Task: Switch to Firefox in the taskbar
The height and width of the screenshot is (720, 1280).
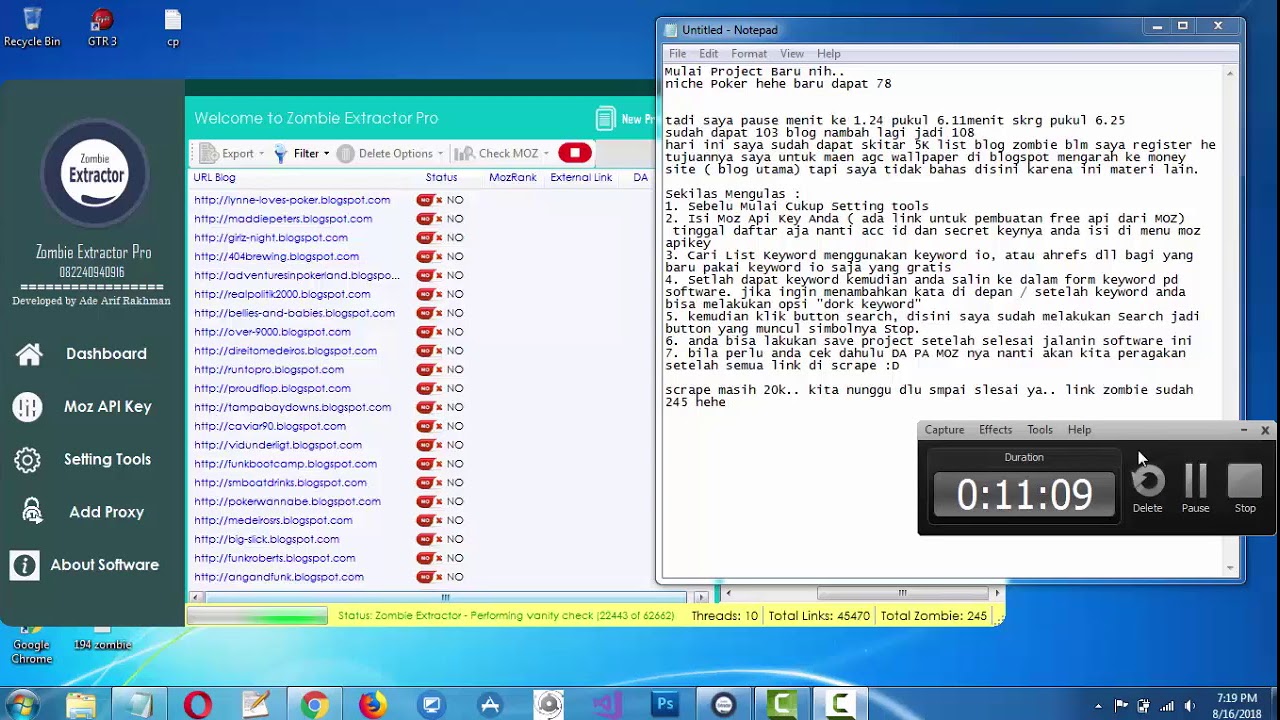Action: pyautogui.click(x=373, y=705)
